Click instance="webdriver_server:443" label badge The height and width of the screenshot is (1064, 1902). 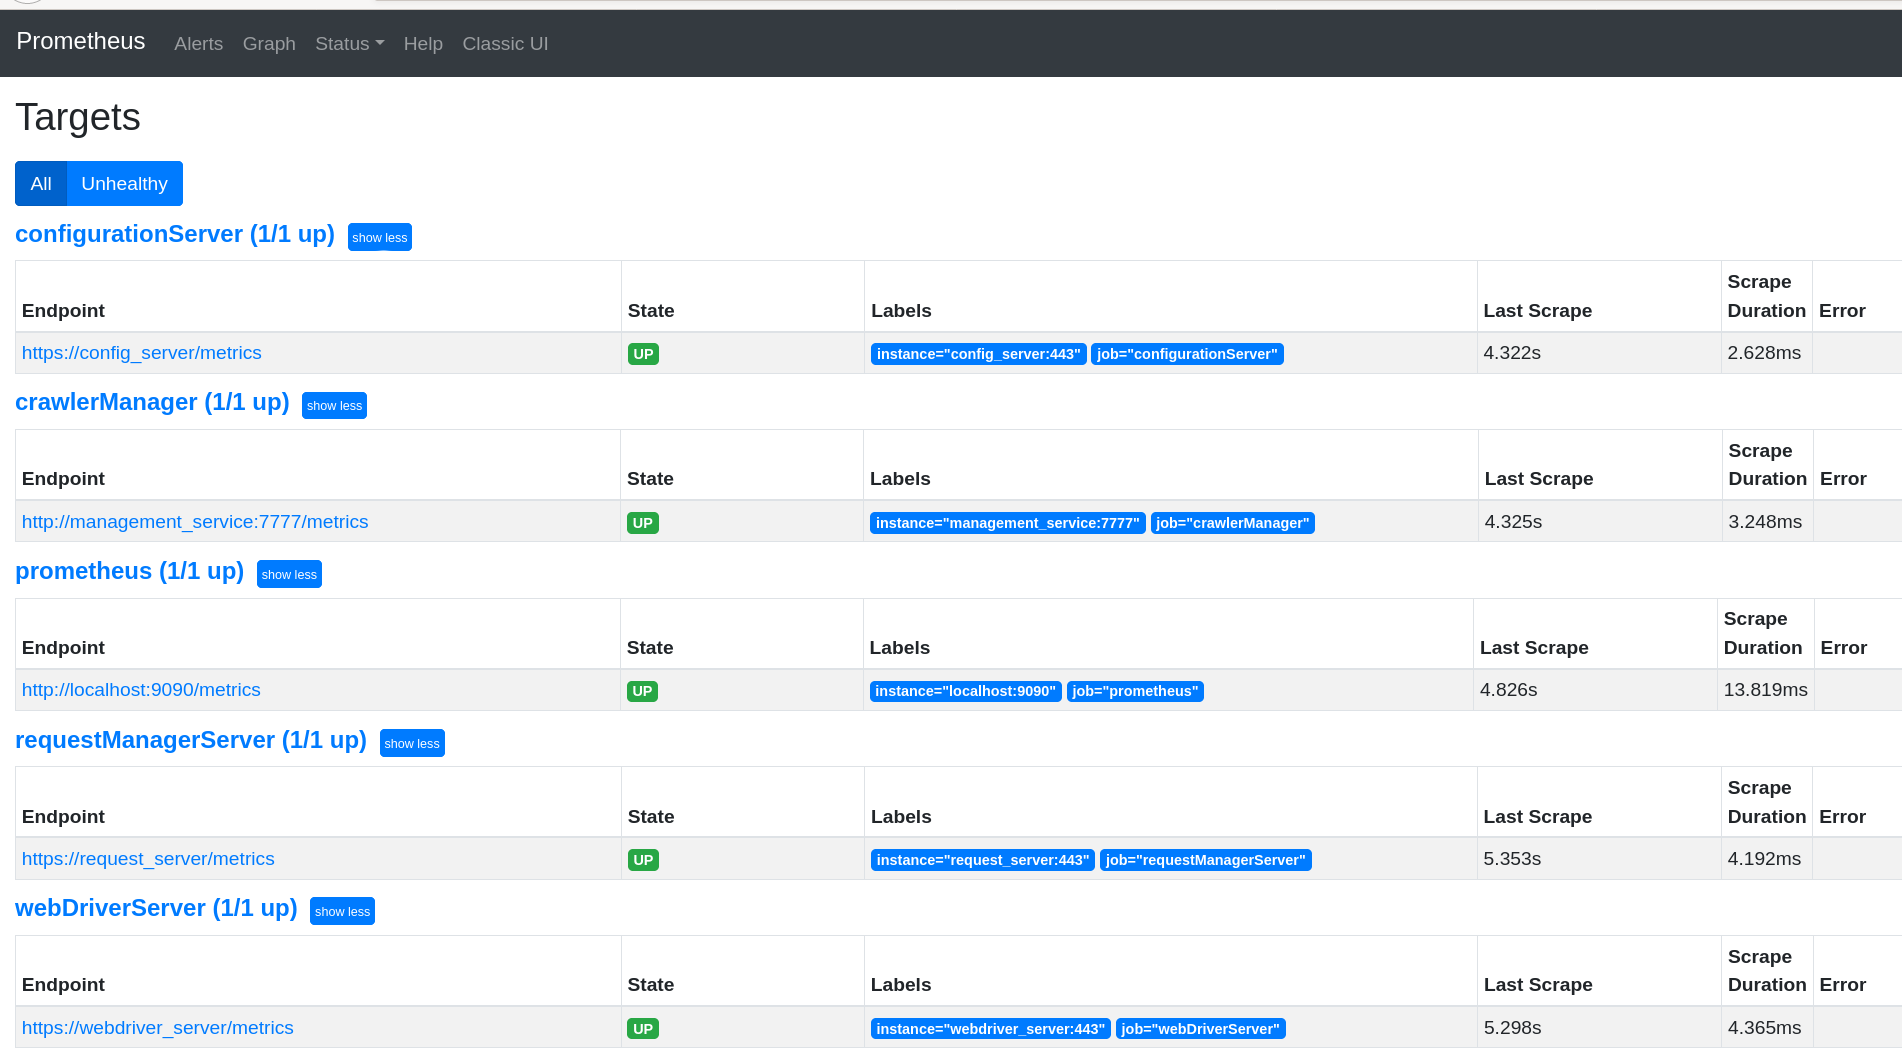[x=991, y=1029]
